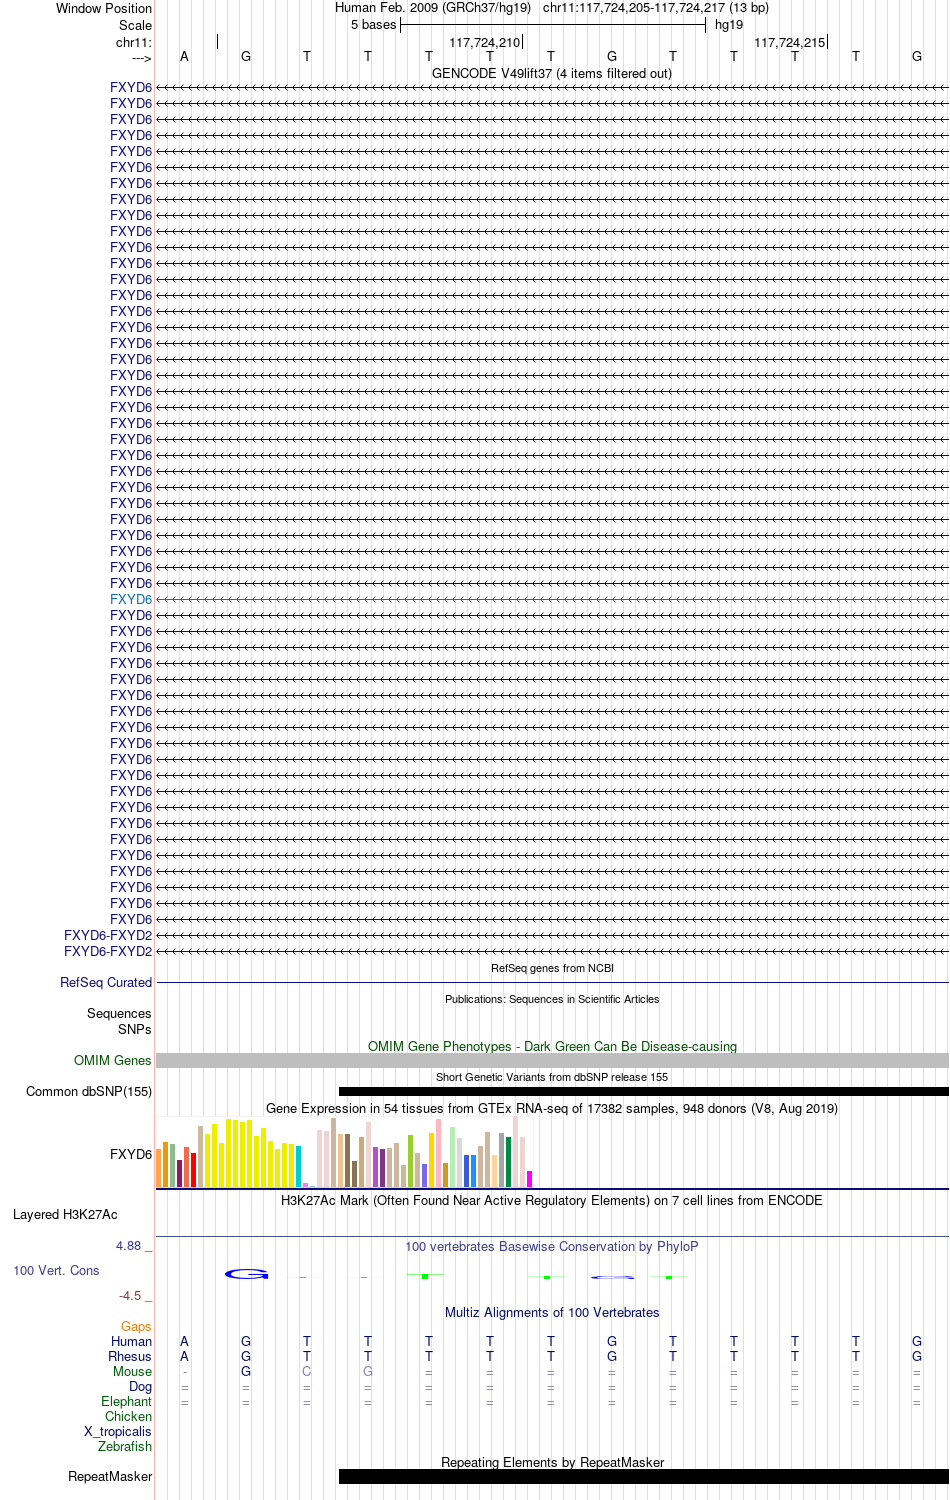Click the 117,724,215 position marker

pyautogui.click(x=790, y=42)
